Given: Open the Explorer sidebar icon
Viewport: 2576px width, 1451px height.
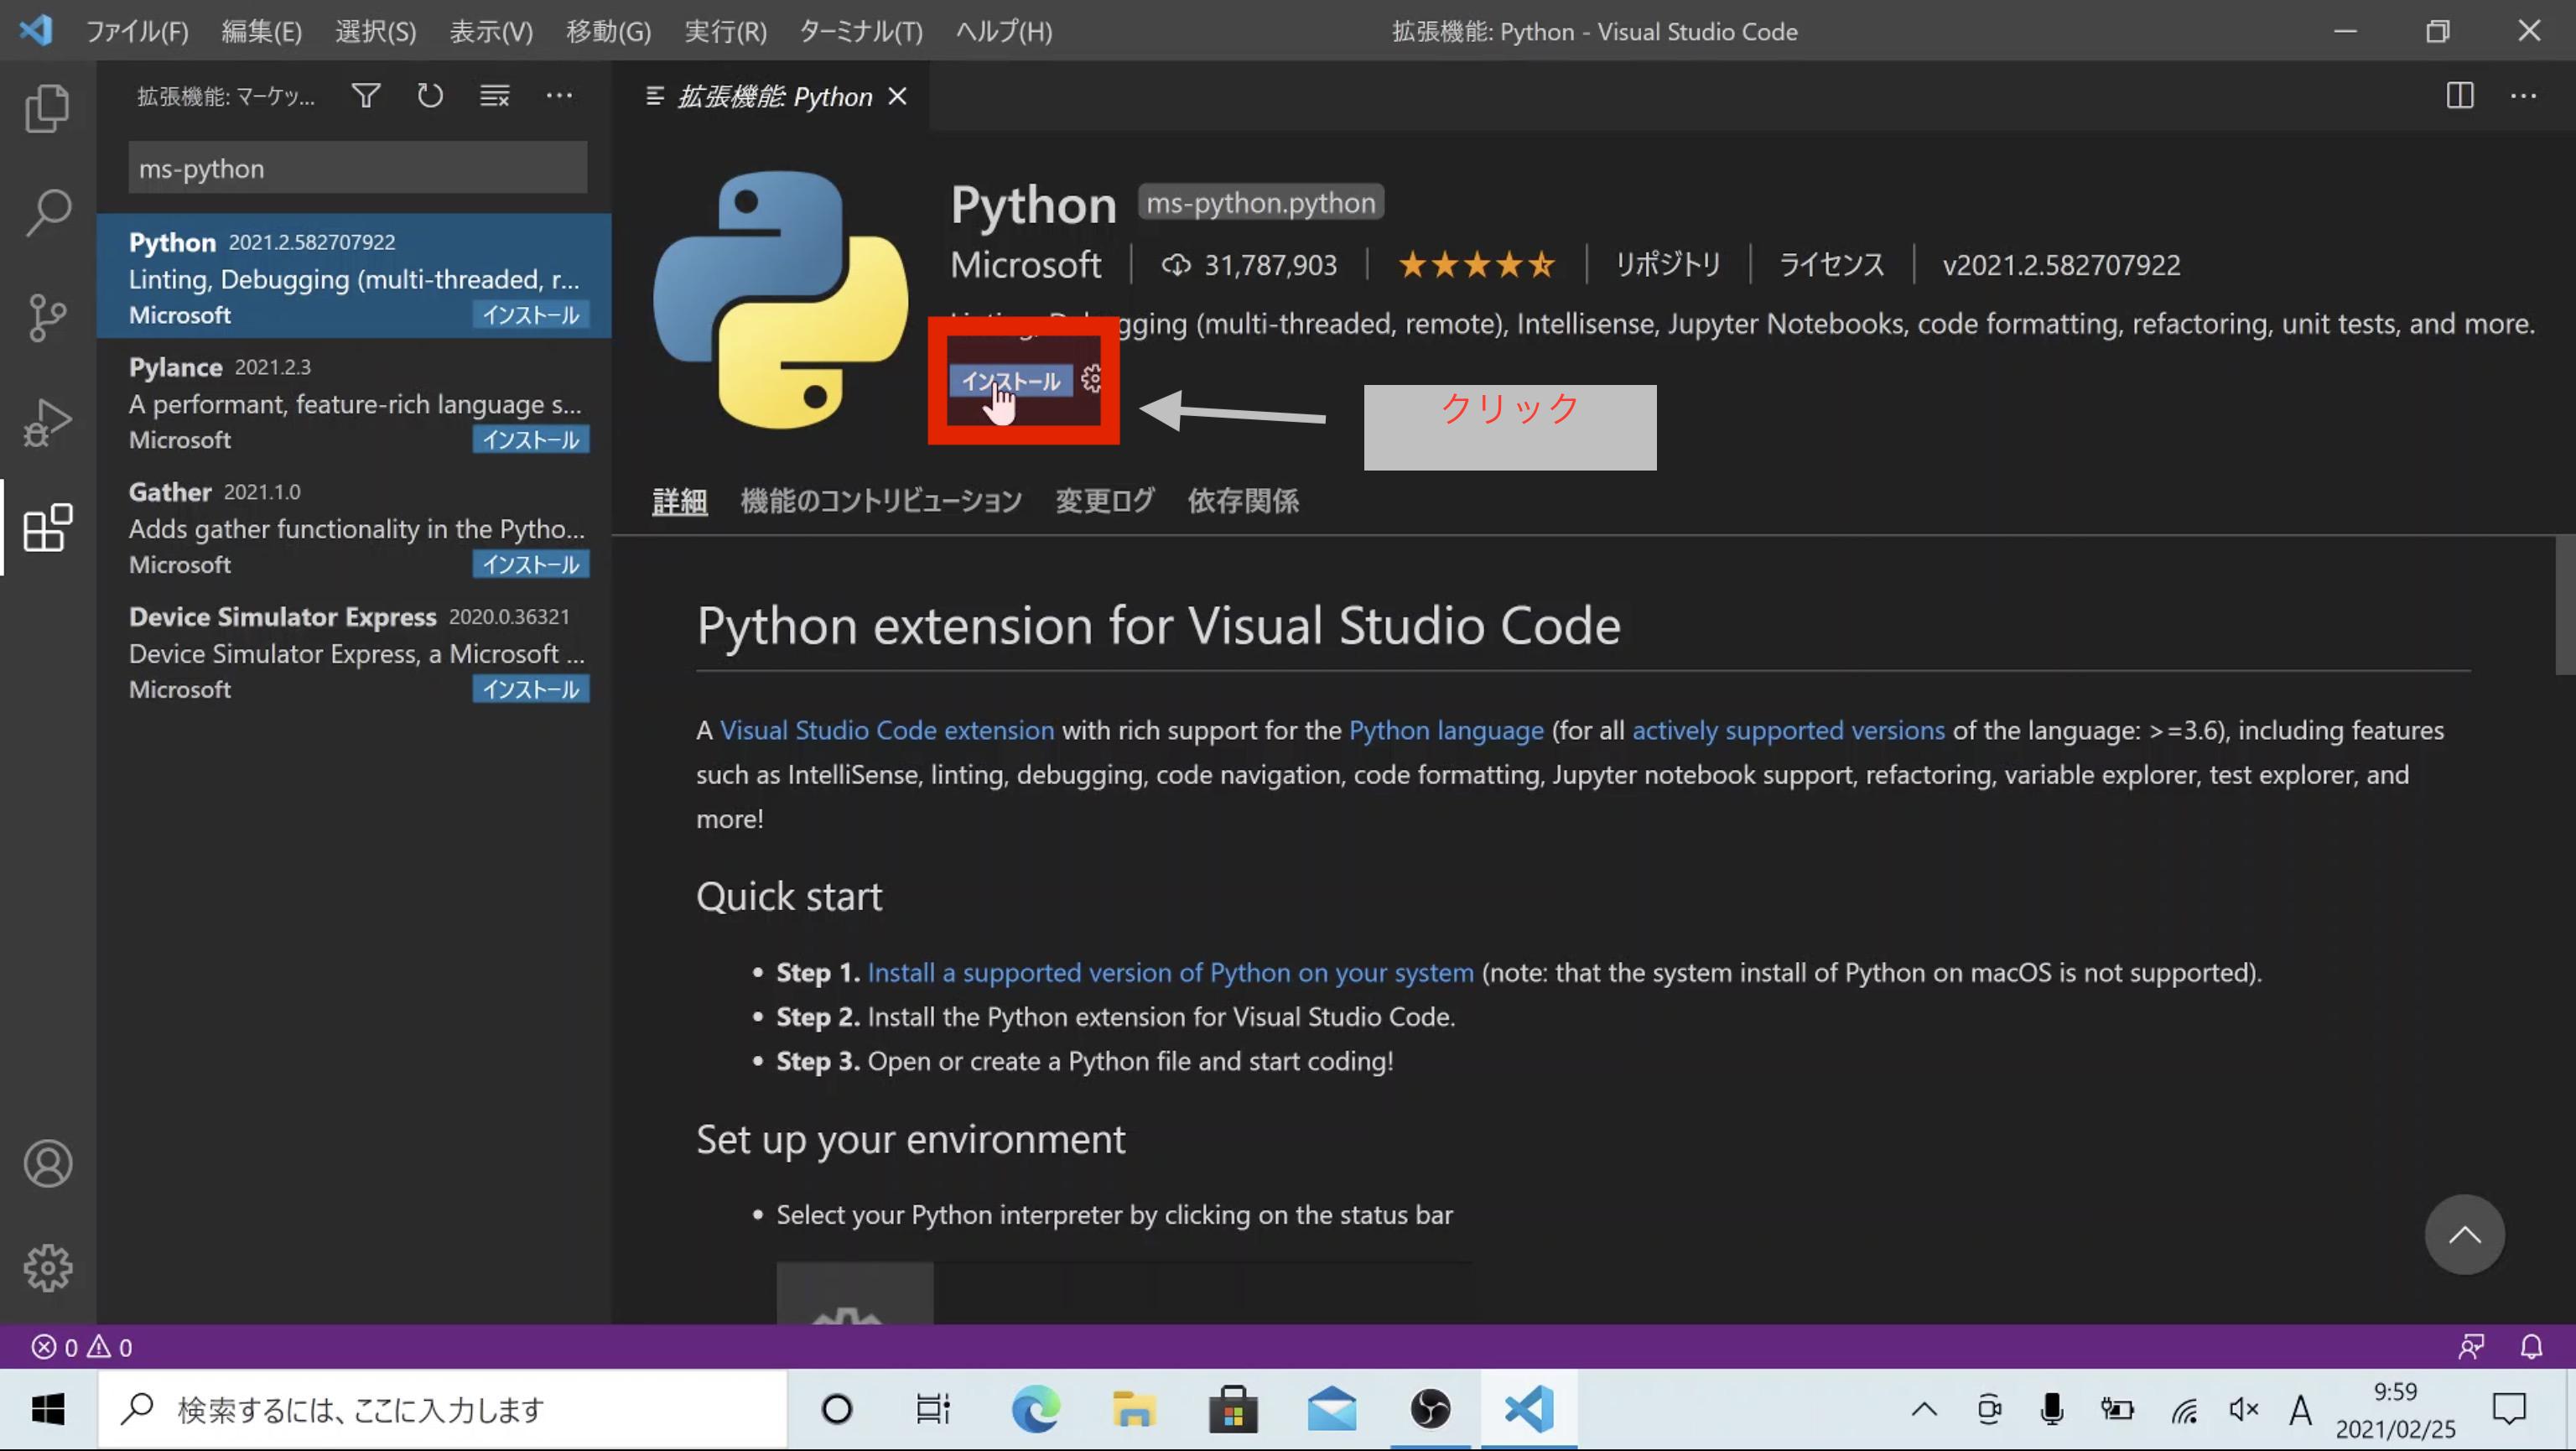Looking at the screenshot, I should 47,108.
